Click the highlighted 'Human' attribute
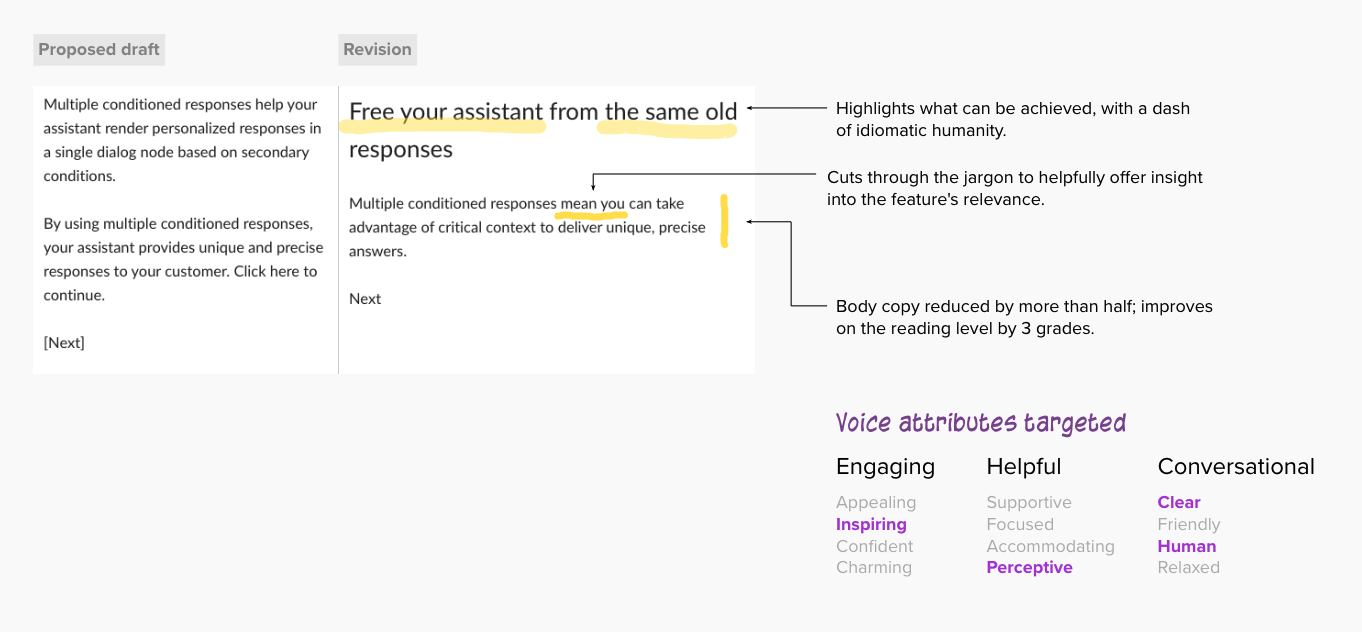This screenshot has height=632, width=1362. (x=1187, y=546)
